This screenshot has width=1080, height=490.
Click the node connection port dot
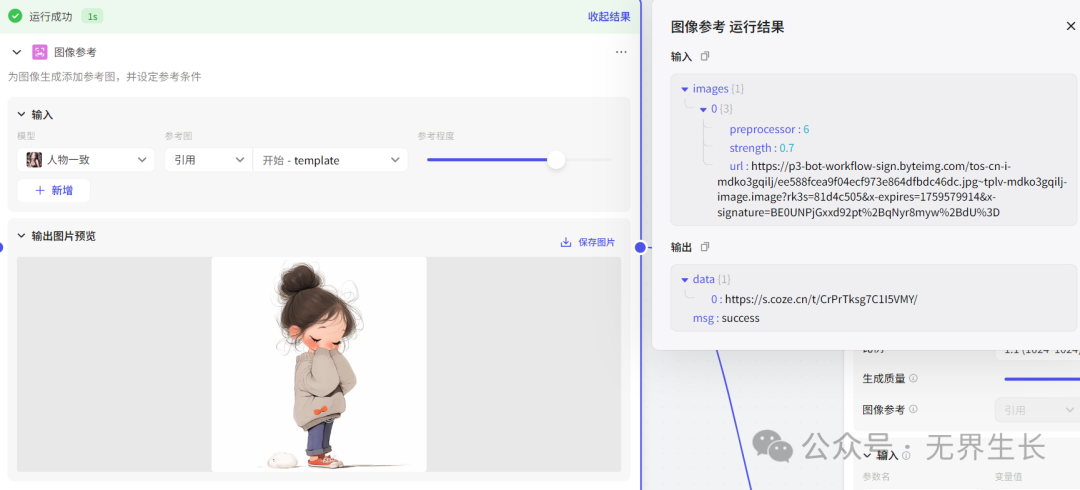coord(641,247)
